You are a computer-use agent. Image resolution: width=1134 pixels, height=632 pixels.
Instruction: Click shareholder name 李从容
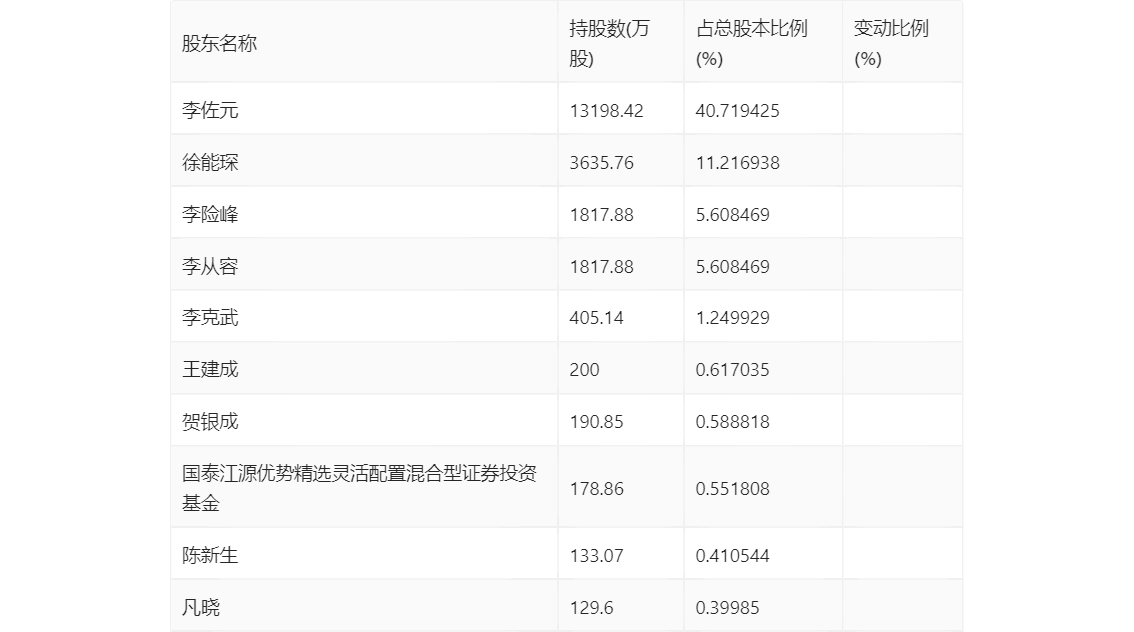pyautogui.click(x=210, y=267)
